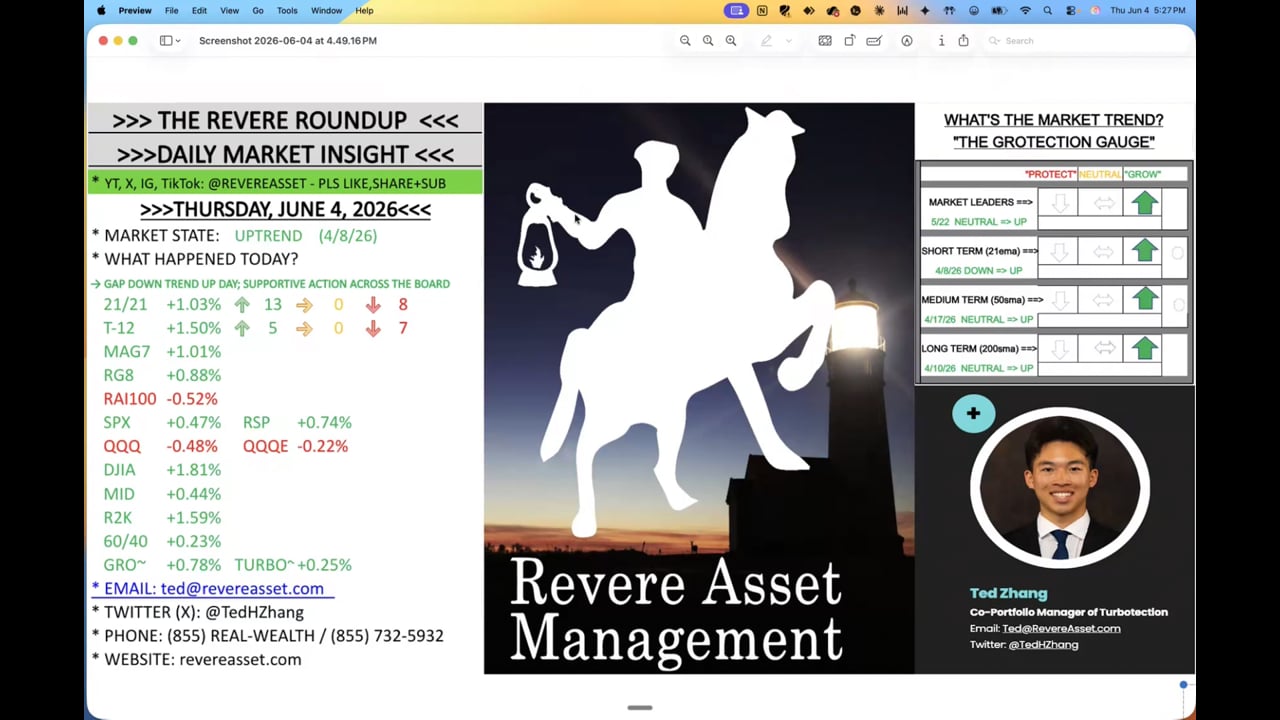The image size is (1280, 720).
Task: Click the Market Leaders neutral sideways arrow
Action: click(1103, 203)
